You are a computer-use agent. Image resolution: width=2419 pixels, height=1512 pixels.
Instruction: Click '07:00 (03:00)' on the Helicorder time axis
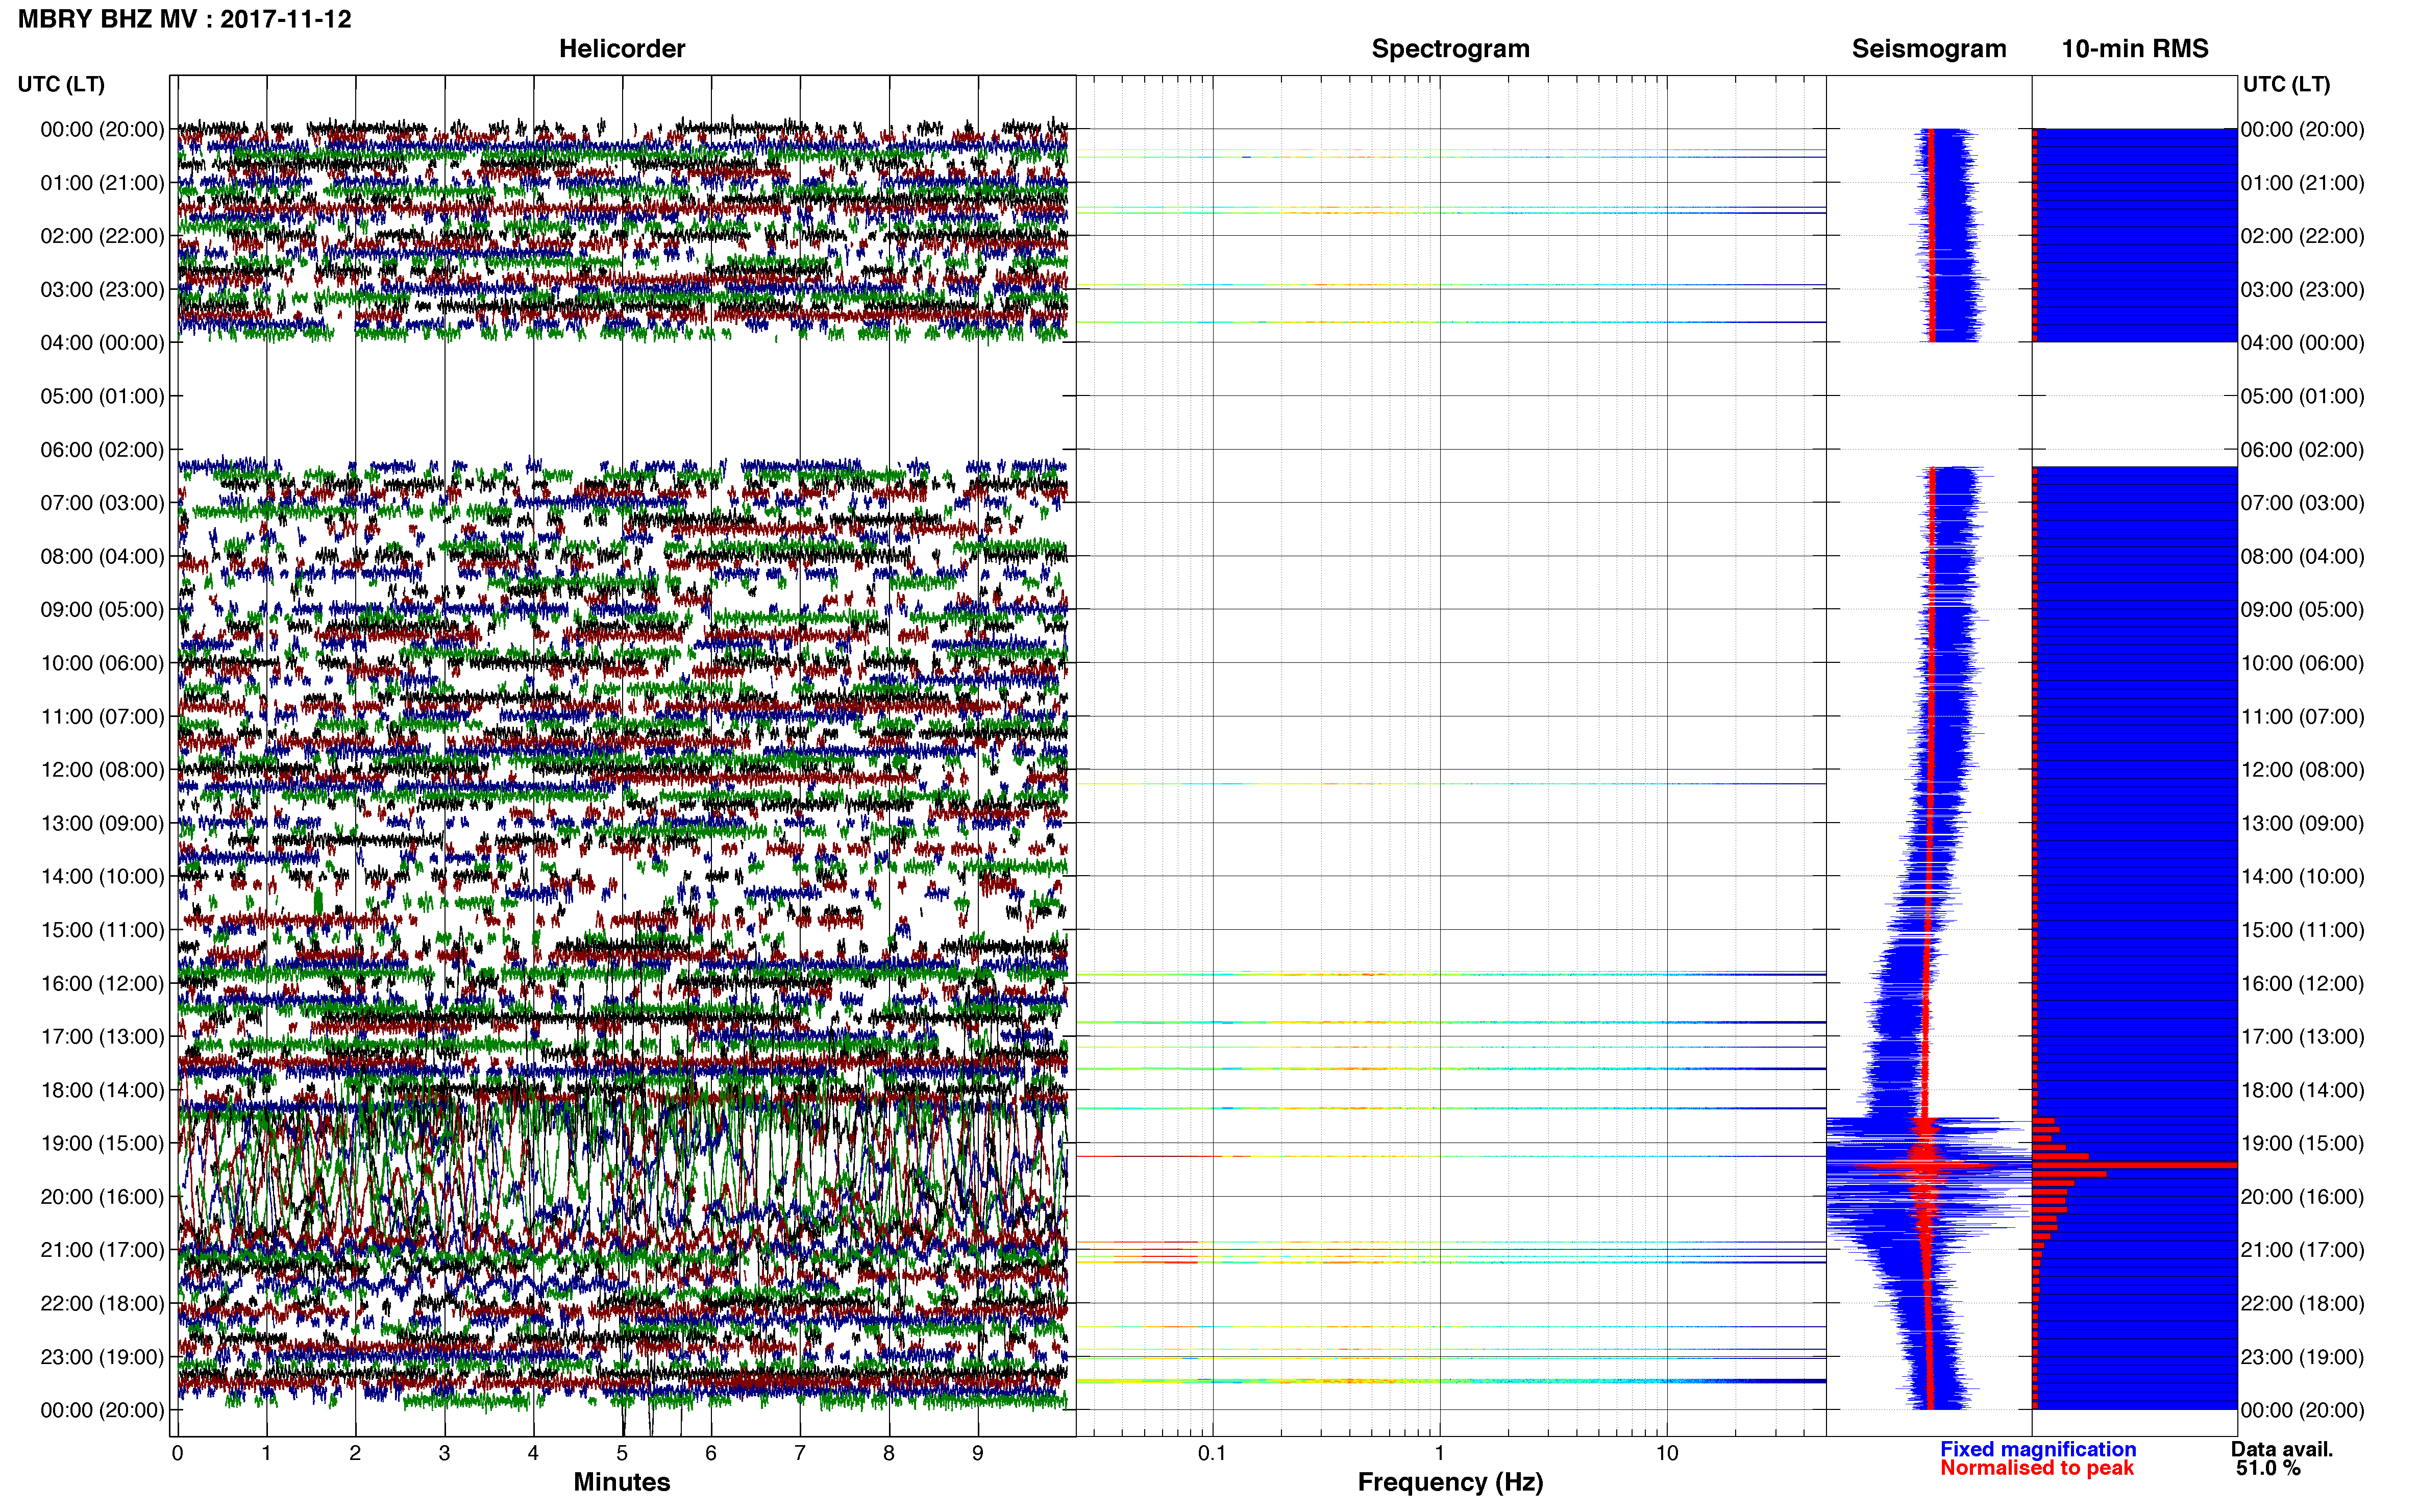pos(102,503)
